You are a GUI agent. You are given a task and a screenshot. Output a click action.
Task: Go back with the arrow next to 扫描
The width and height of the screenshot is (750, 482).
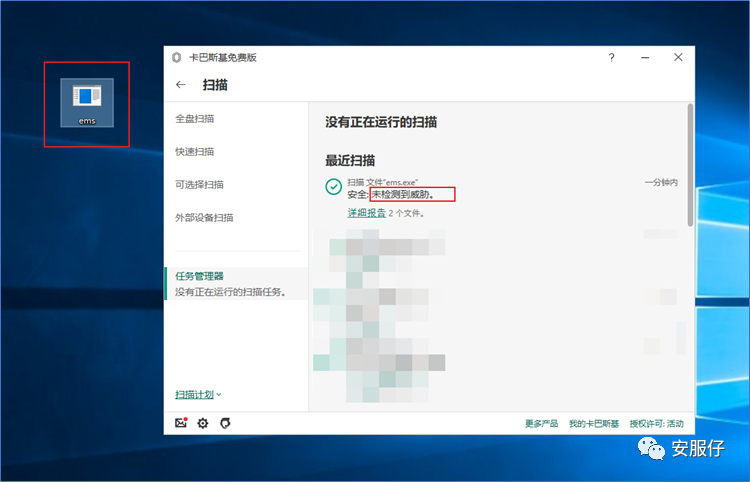point(181,85)
